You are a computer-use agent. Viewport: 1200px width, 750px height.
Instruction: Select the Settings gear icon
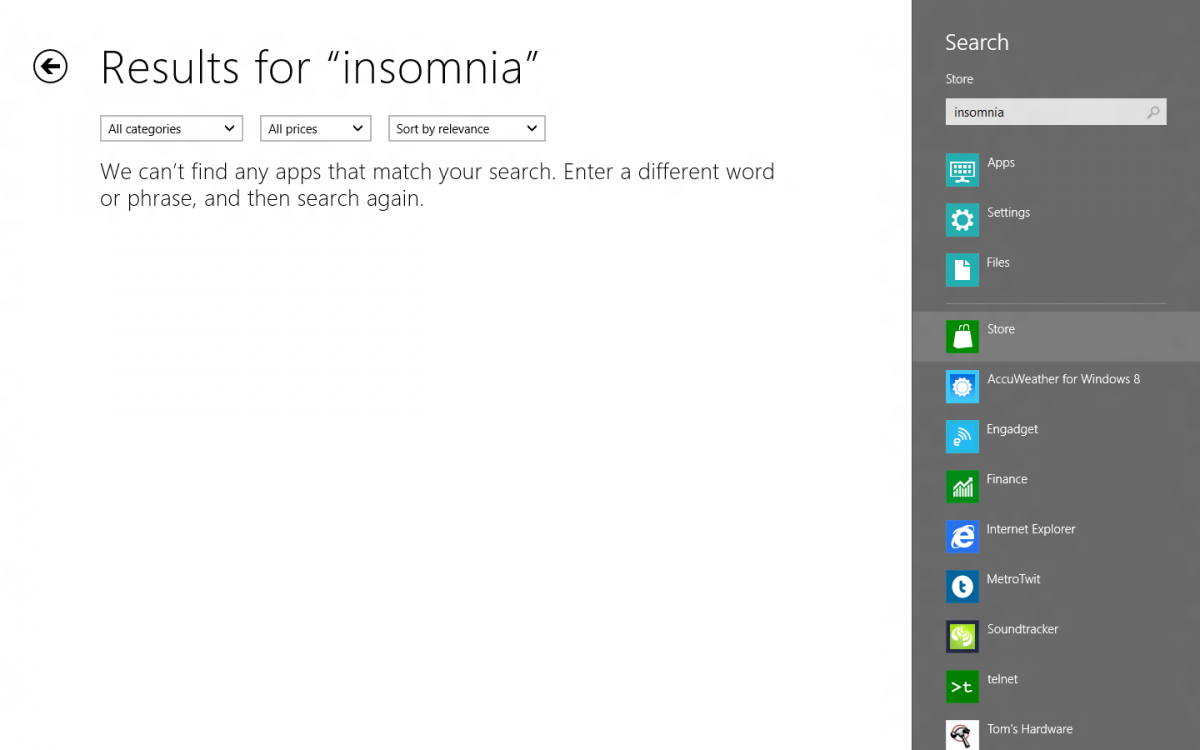point(962,220)
